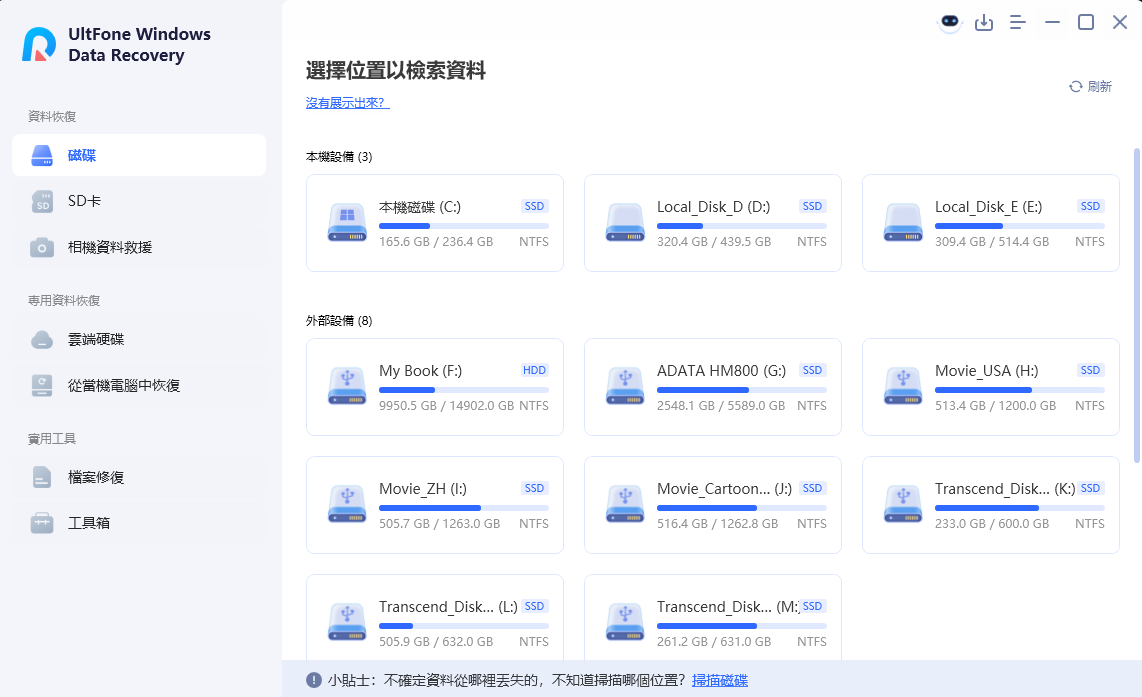Choose My Book (F:) external HDD

(x=435, y=387)
